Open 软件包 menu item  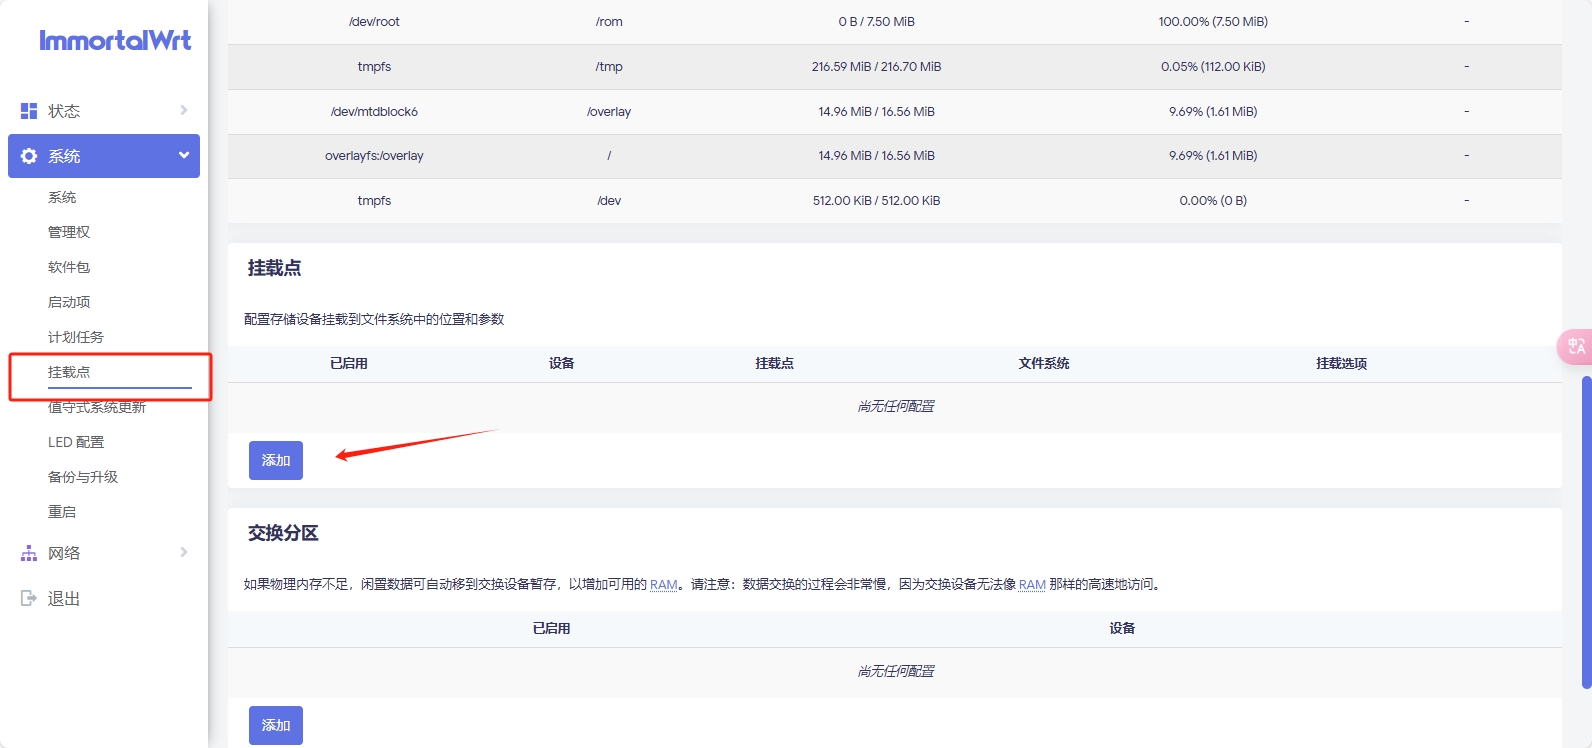tap(69, 267)
